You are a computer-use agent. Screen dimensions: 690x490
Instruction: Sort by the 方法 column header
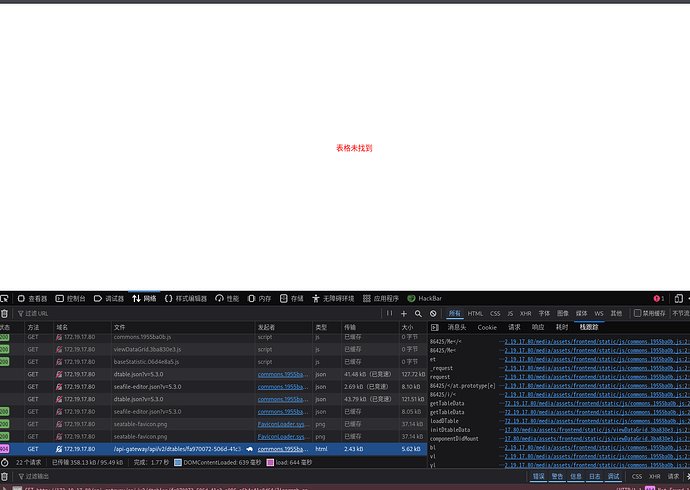39,327
